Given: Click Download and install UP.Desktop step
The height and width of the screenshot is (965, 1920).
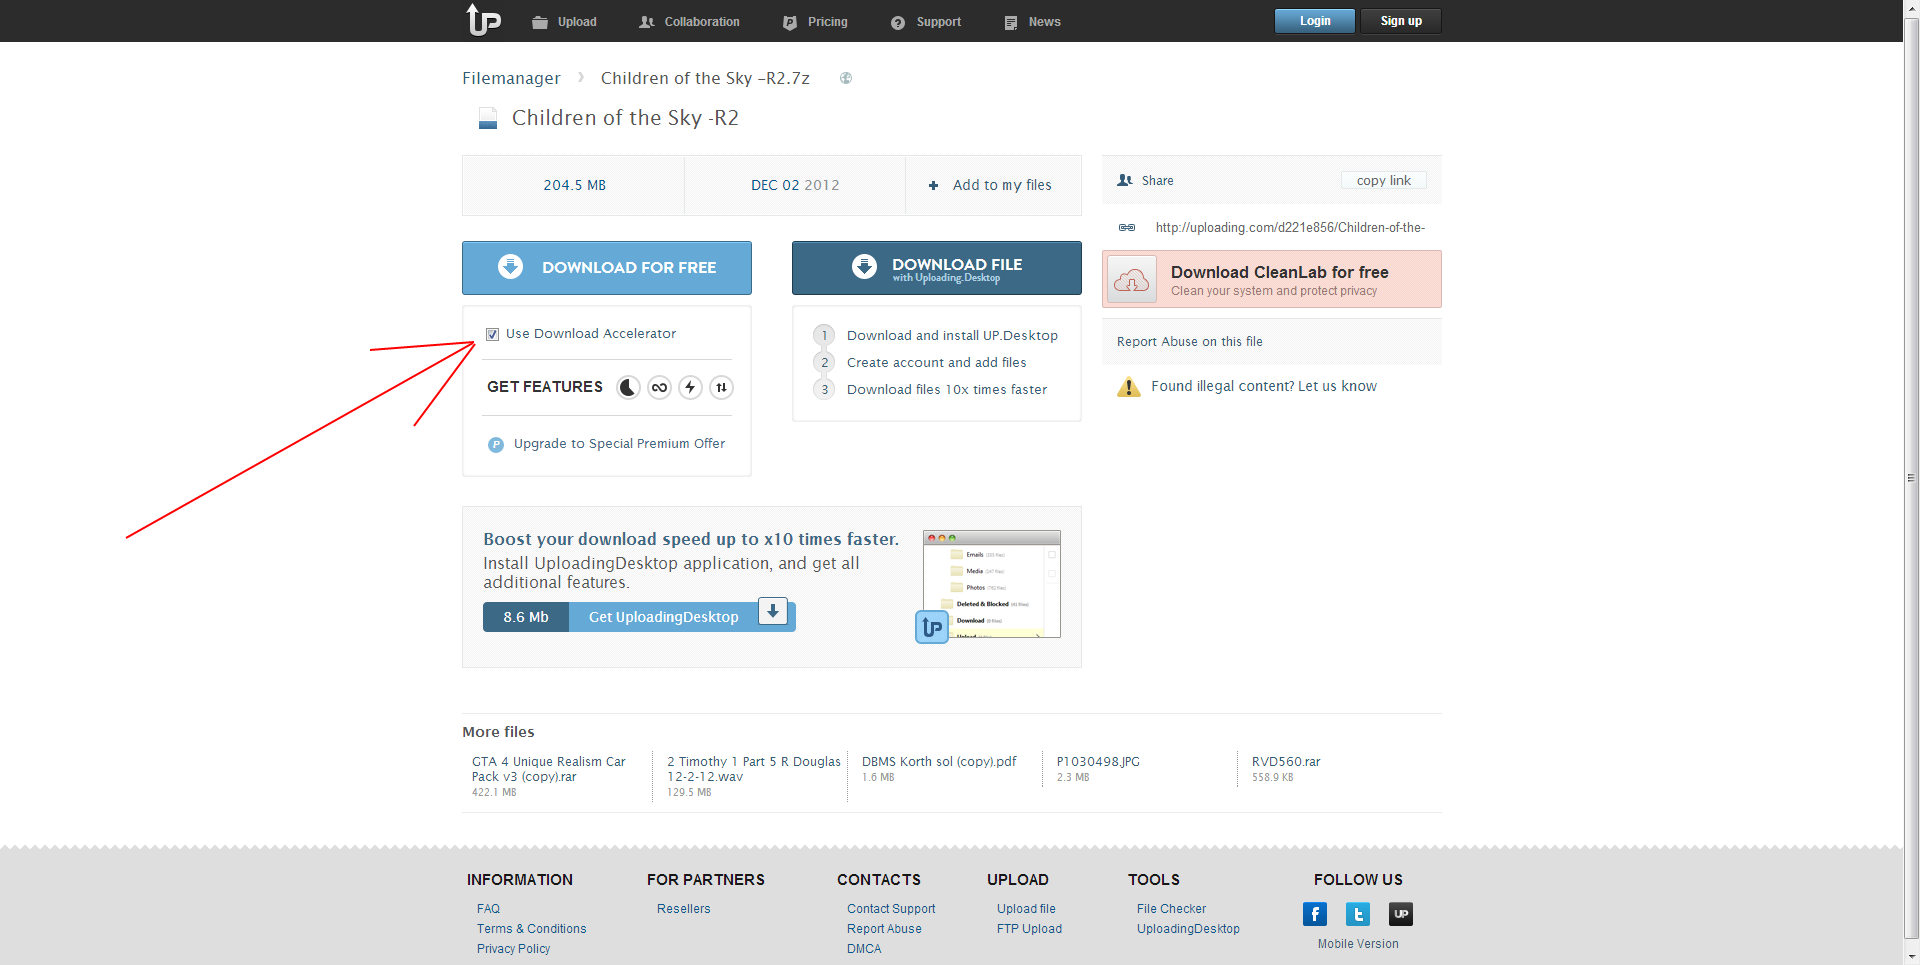Looking at the screenshot, I should tap(952, 336).
